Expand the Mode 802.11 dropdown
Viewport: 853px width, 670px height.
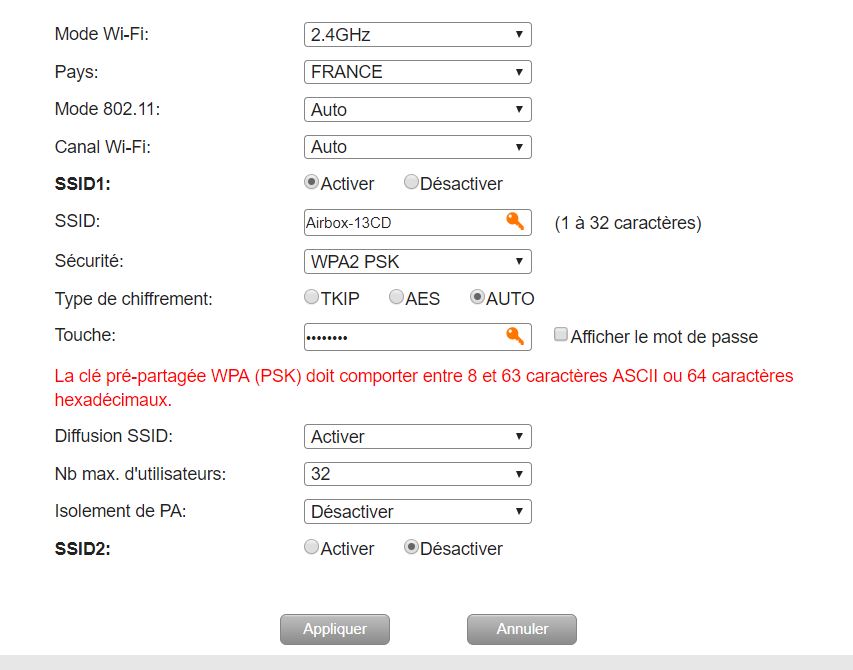418,109
